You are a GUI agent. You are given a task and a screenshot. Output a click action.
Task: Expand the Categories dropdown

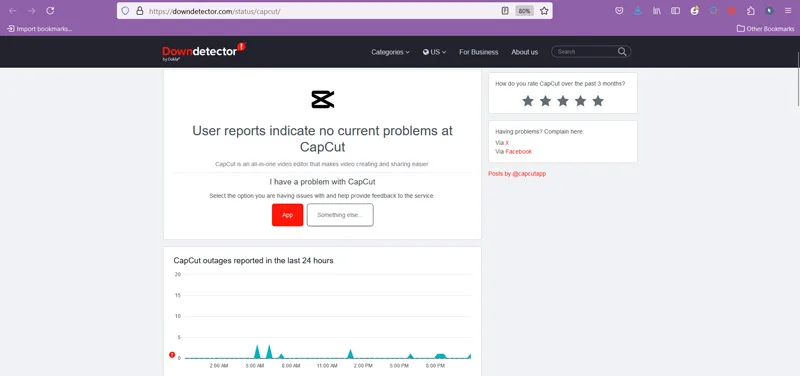pos(390,52)
